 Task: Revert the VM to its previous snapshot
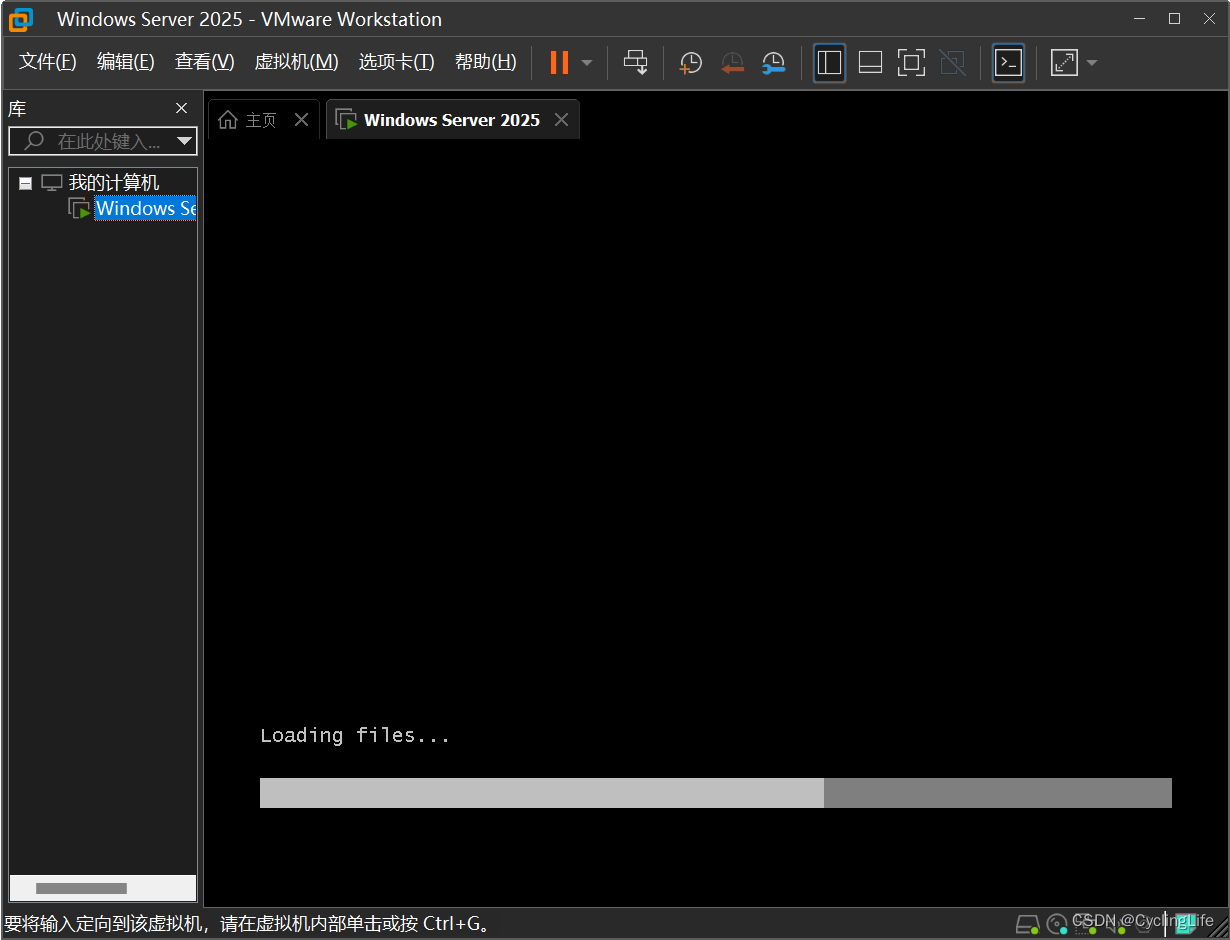point(732,63)
